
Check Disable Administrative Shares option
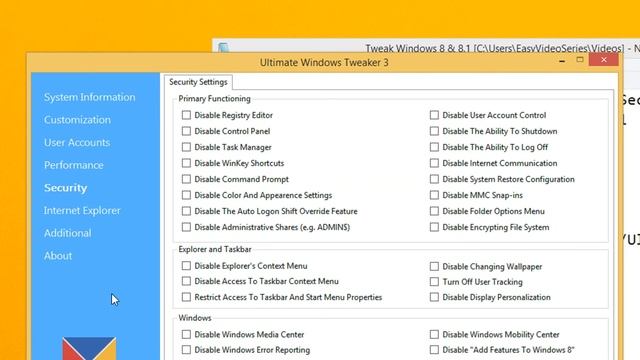click(186, 227)
